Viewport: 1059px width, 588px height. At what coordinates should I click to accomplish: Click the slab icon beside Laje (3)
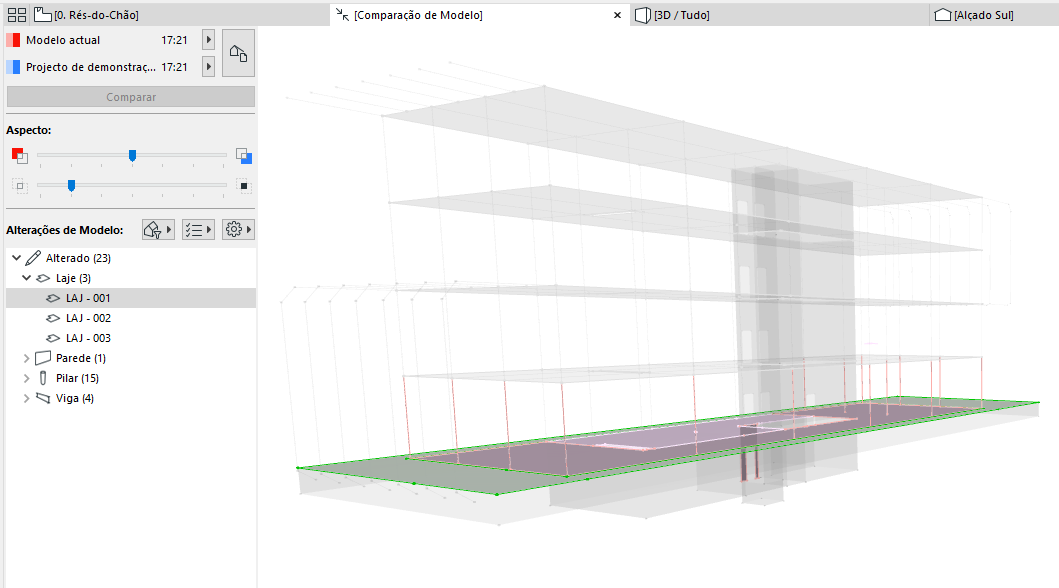(43, 278)
